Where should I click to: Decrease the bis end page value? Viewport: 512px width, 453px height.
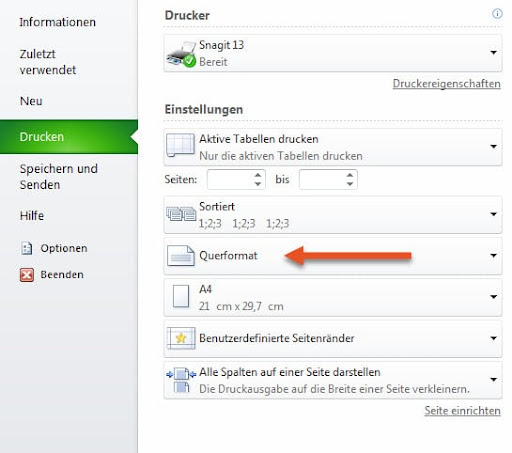350,184
